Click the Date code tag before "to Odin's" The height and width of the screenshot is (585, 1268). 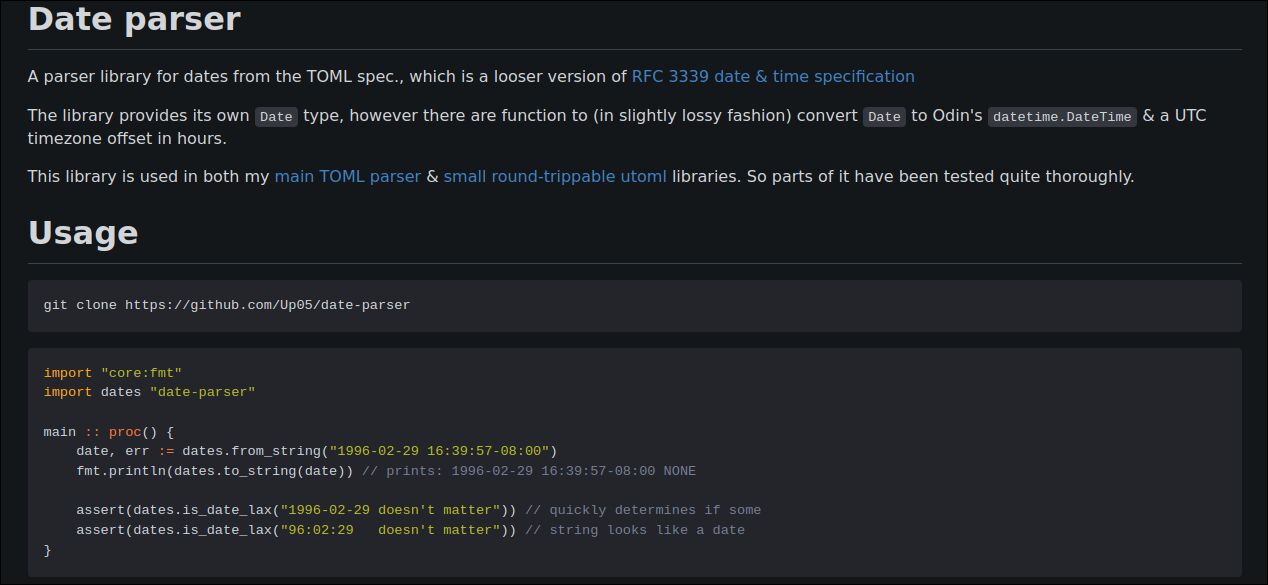pos(884,117)
